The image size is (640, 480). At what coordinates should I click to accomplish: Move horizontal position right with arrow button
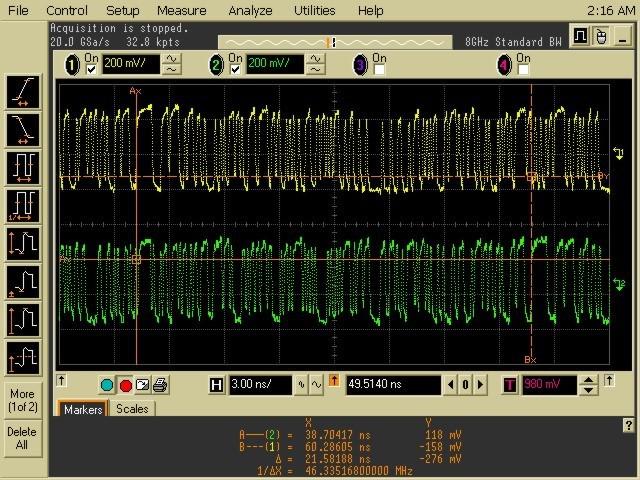point(480,384)
